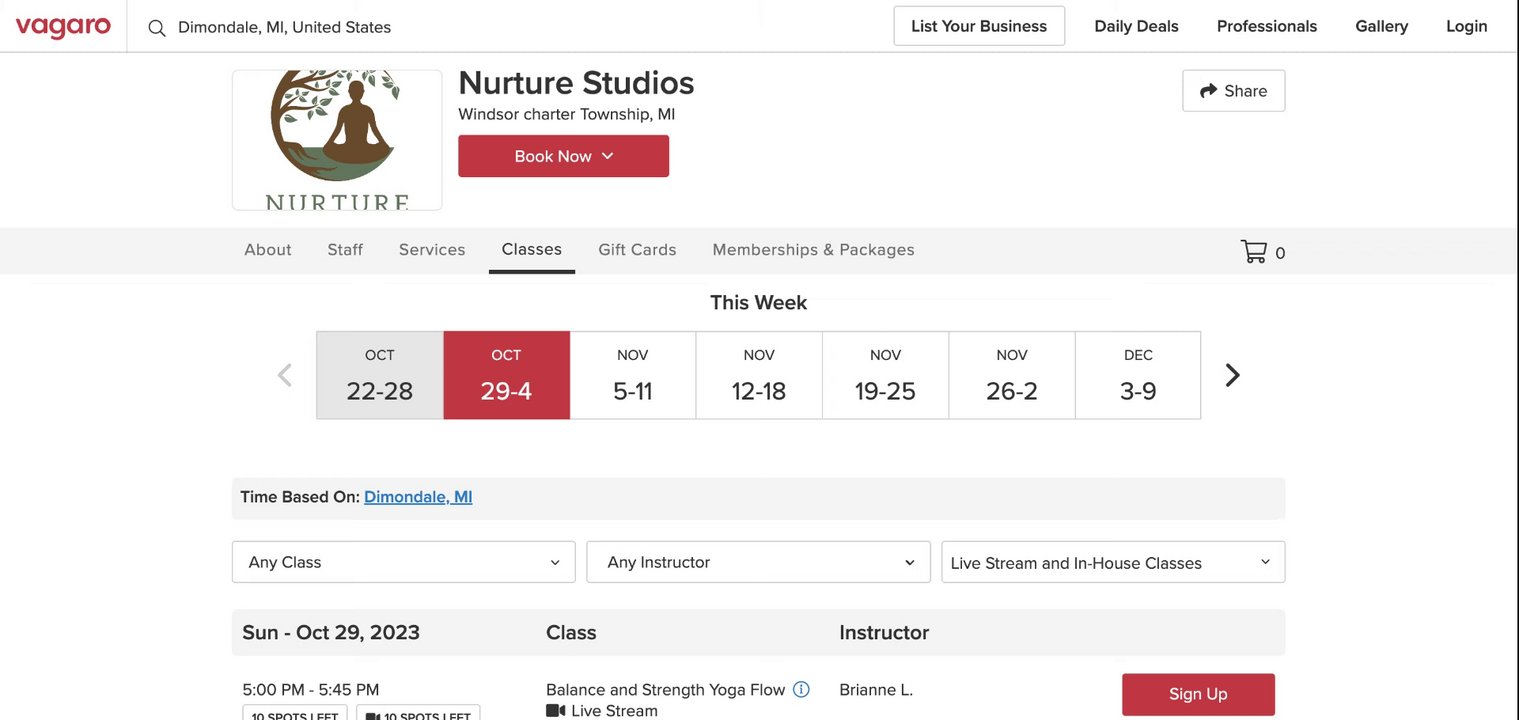Screen dimensions: 1519x720
Task: Go to previous weeks with left arrow
Action: [x=285, y=375]
